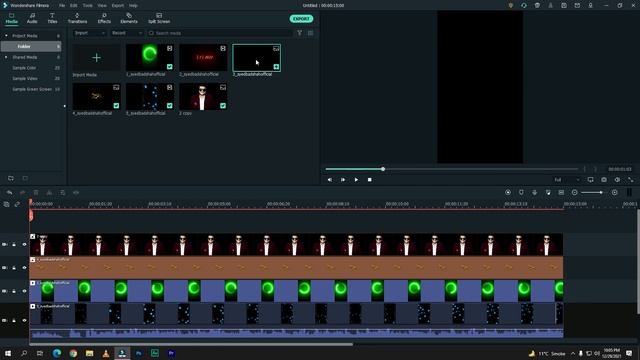Open the Tools menu
Viewport: 640px width, 360px height.
click(x=87, y=6)
